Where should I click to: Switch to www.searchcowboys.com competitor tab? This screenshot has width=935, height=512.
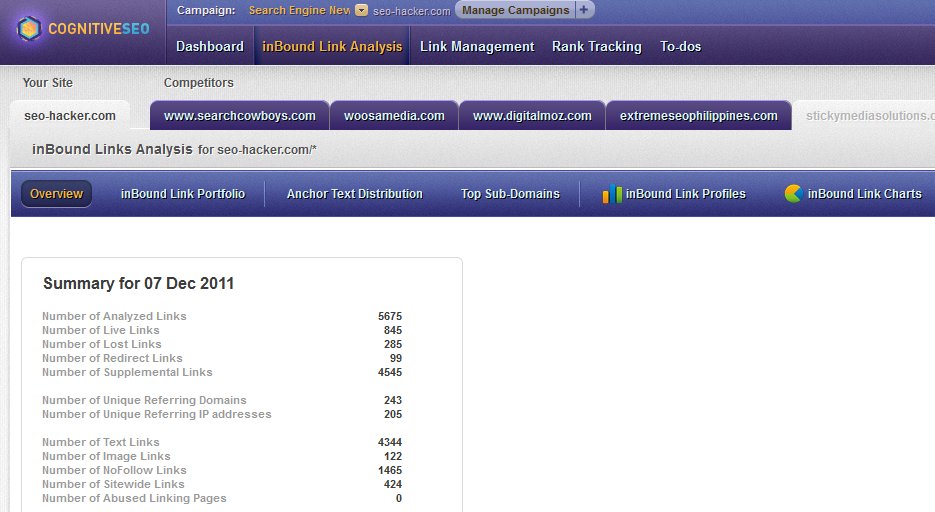(240, 116)
